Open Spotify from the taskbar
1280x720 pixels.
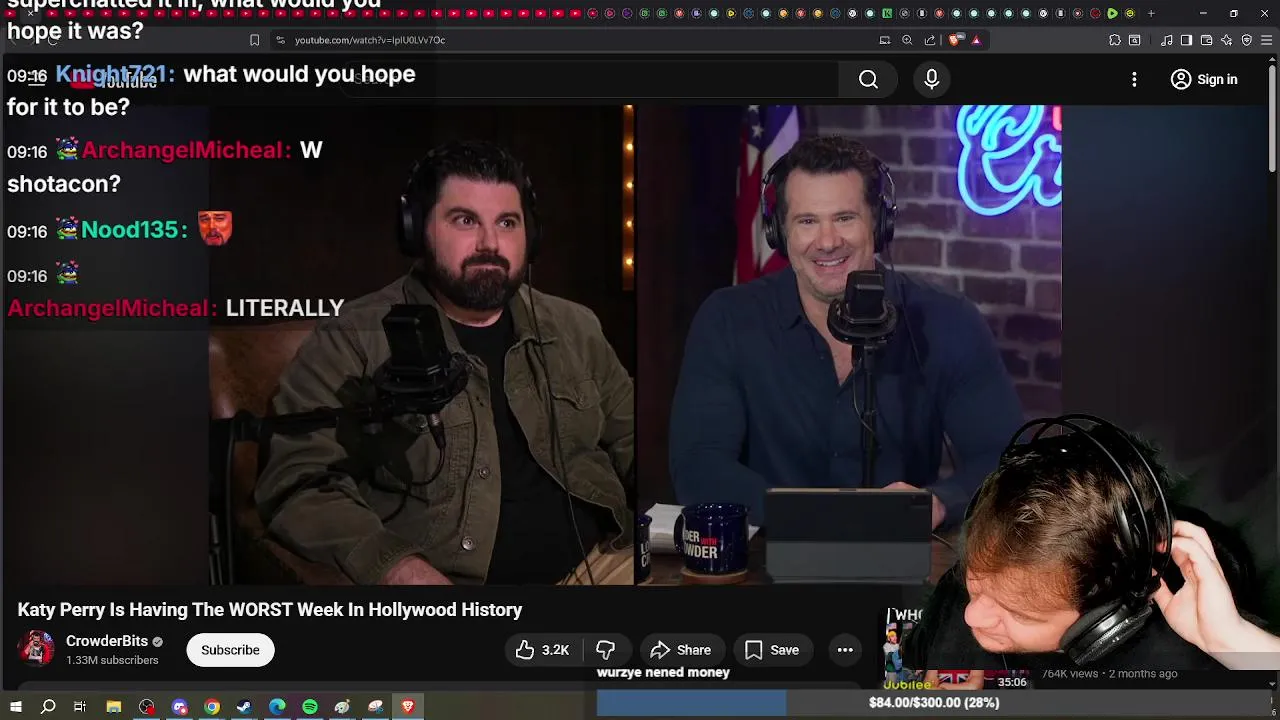tap(310, 707)
